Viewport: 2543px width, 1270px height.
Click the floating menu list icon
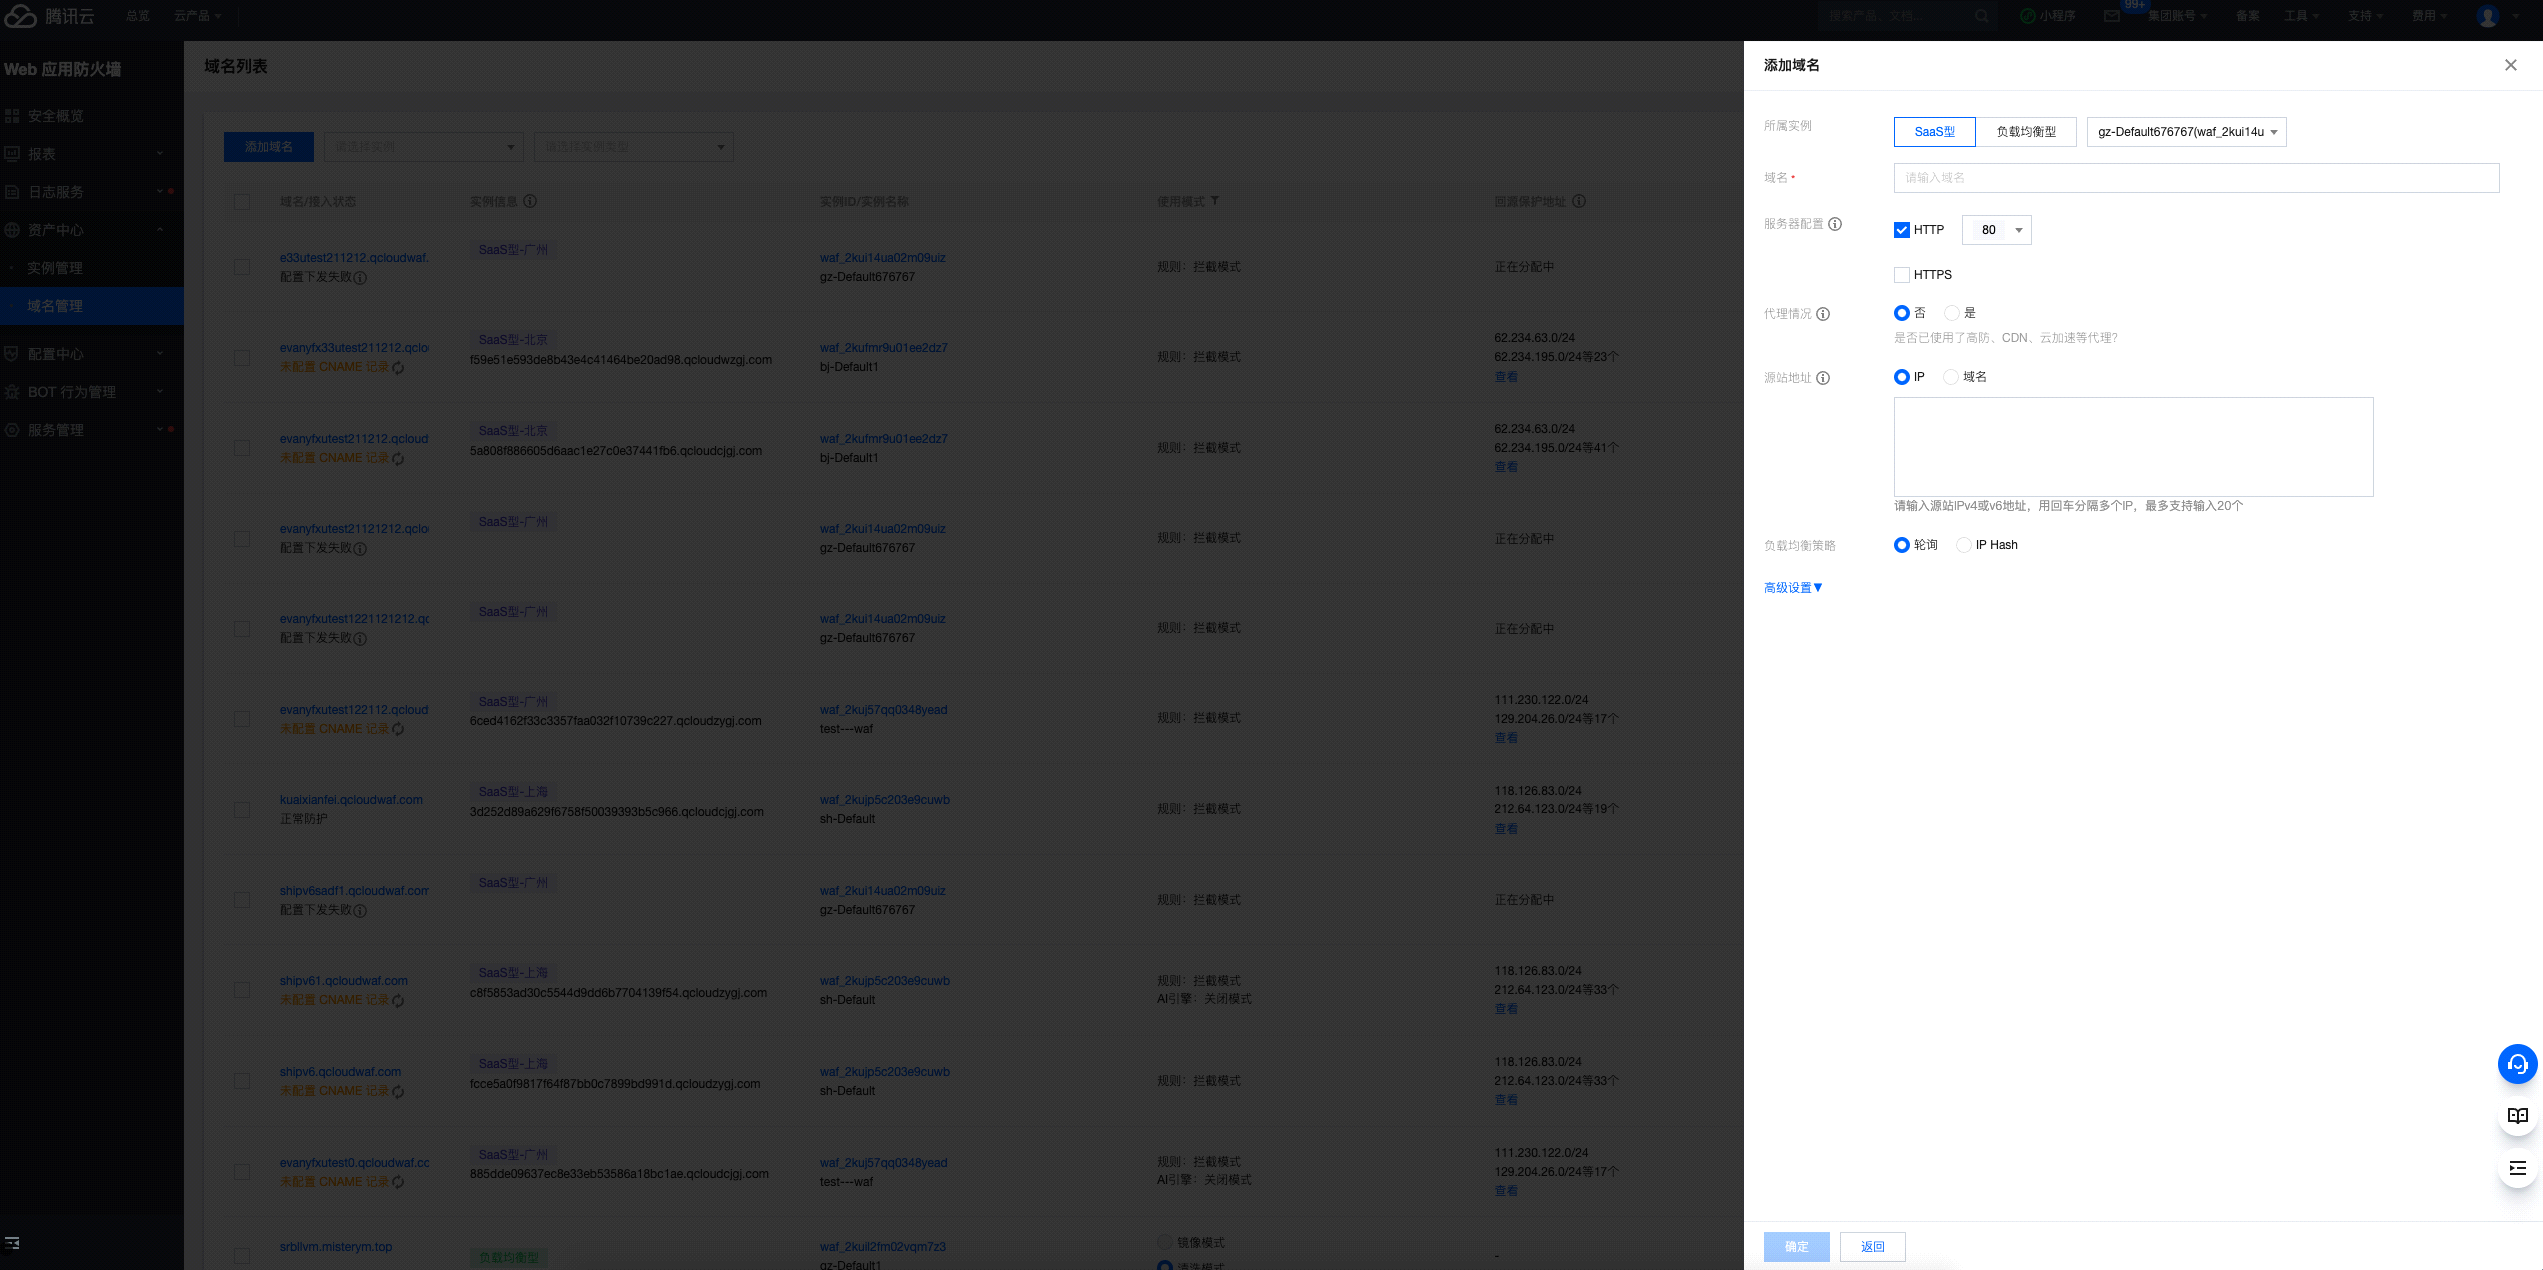(2517, 1168)
